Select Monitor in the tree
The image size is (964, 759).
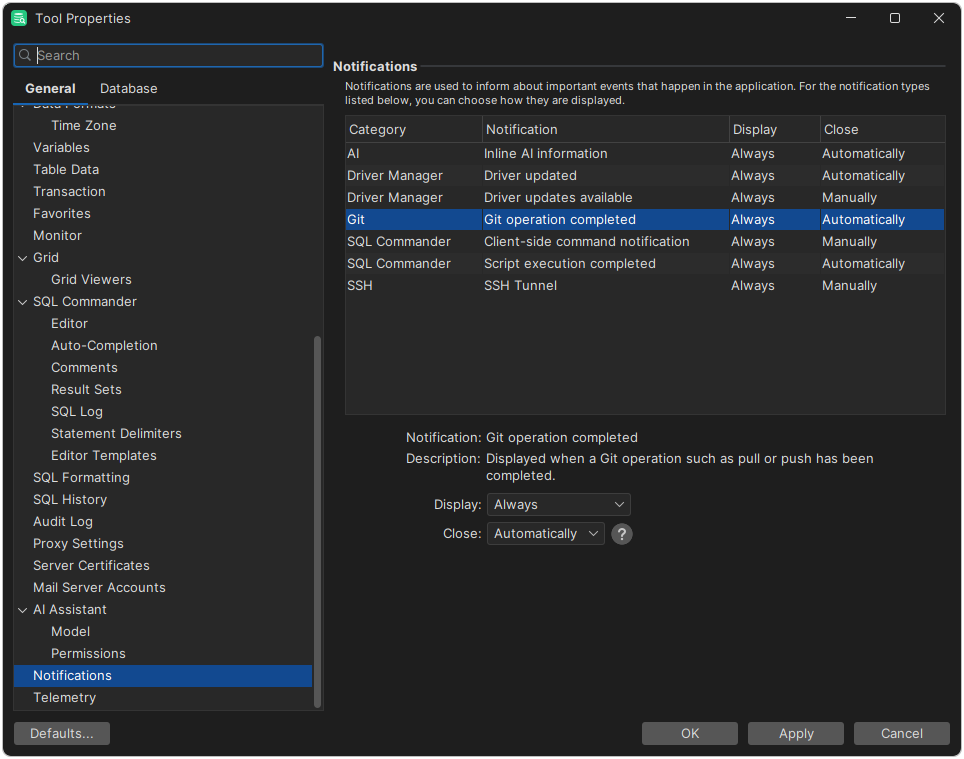pyautogui.click(x=57, y=236)
